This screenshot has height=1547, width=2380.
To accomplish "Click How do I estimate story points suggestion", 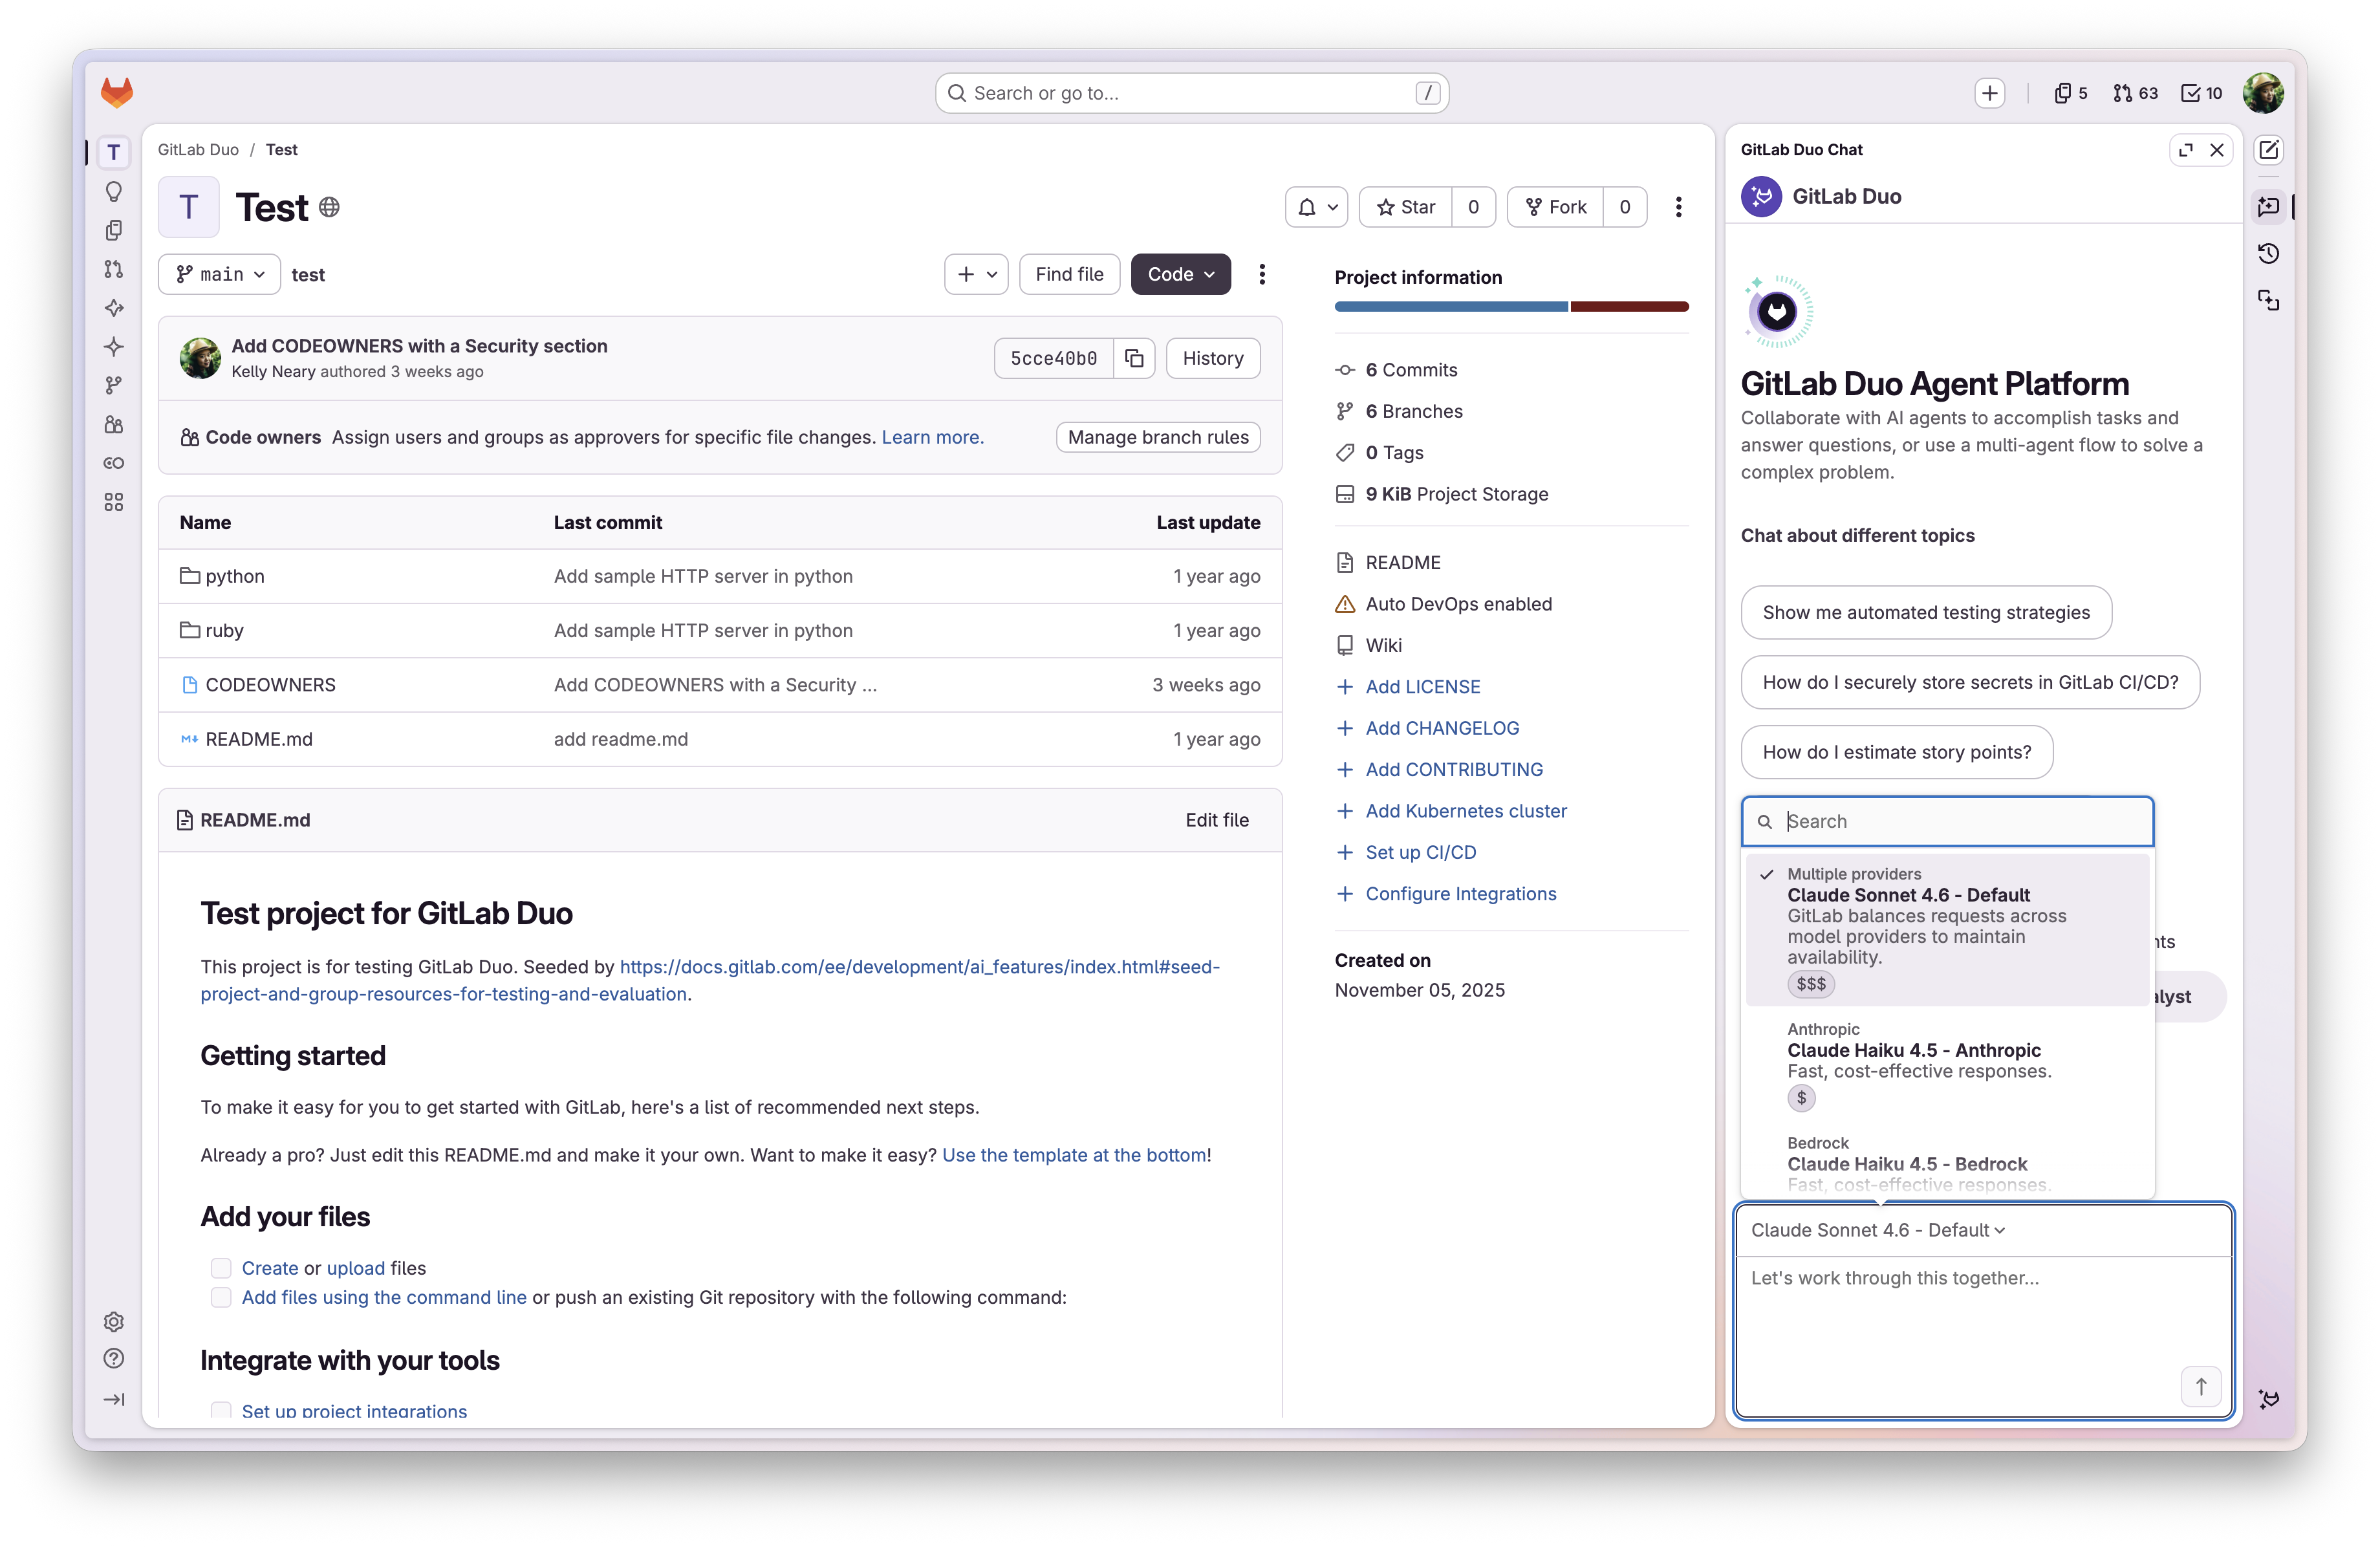I will 1896,752.
